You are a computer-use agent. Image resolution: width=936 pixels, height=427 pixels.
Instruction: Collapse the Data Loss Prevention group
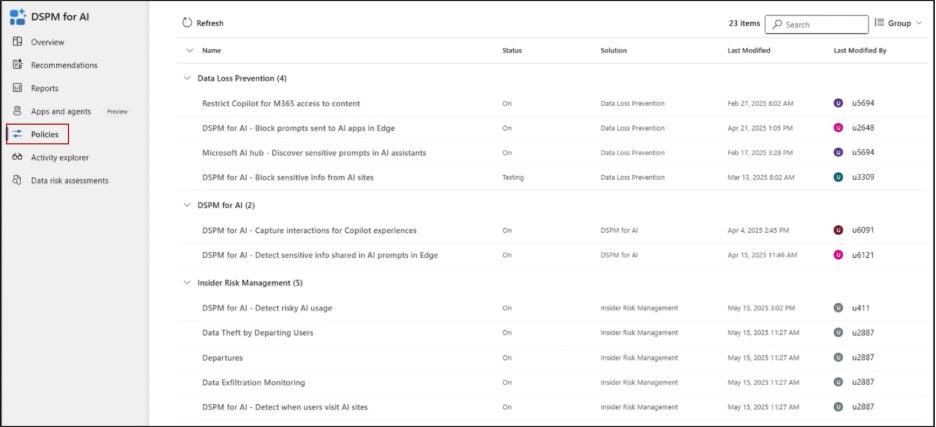(x=185, y=78)
